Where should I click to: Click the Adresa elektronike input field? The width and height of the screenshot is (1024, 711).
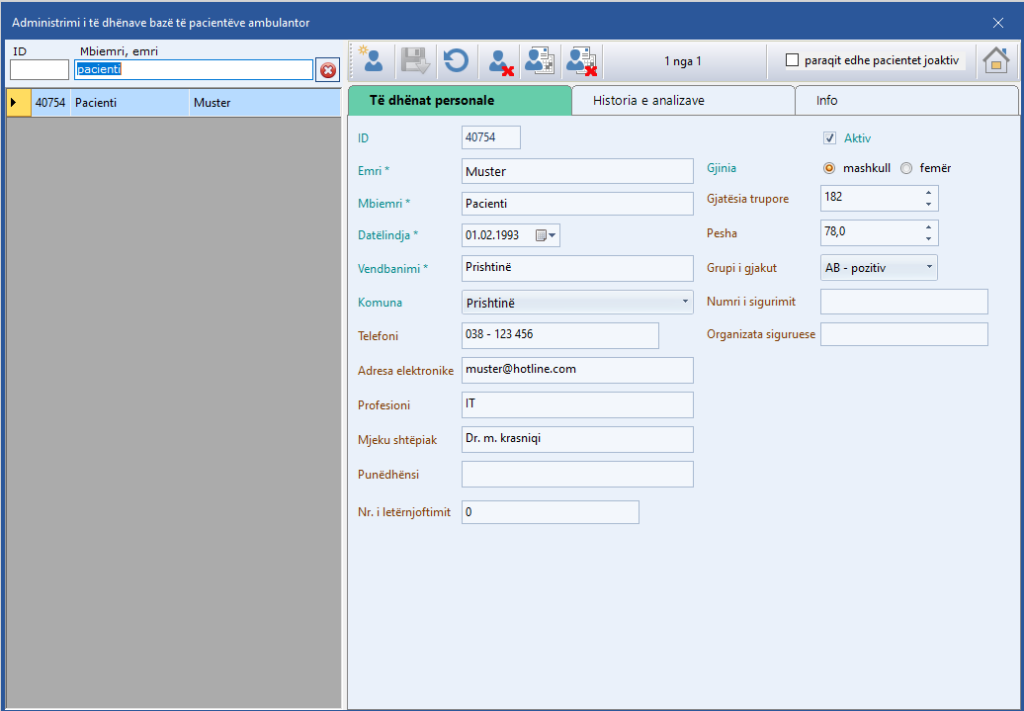click(577, 370)
